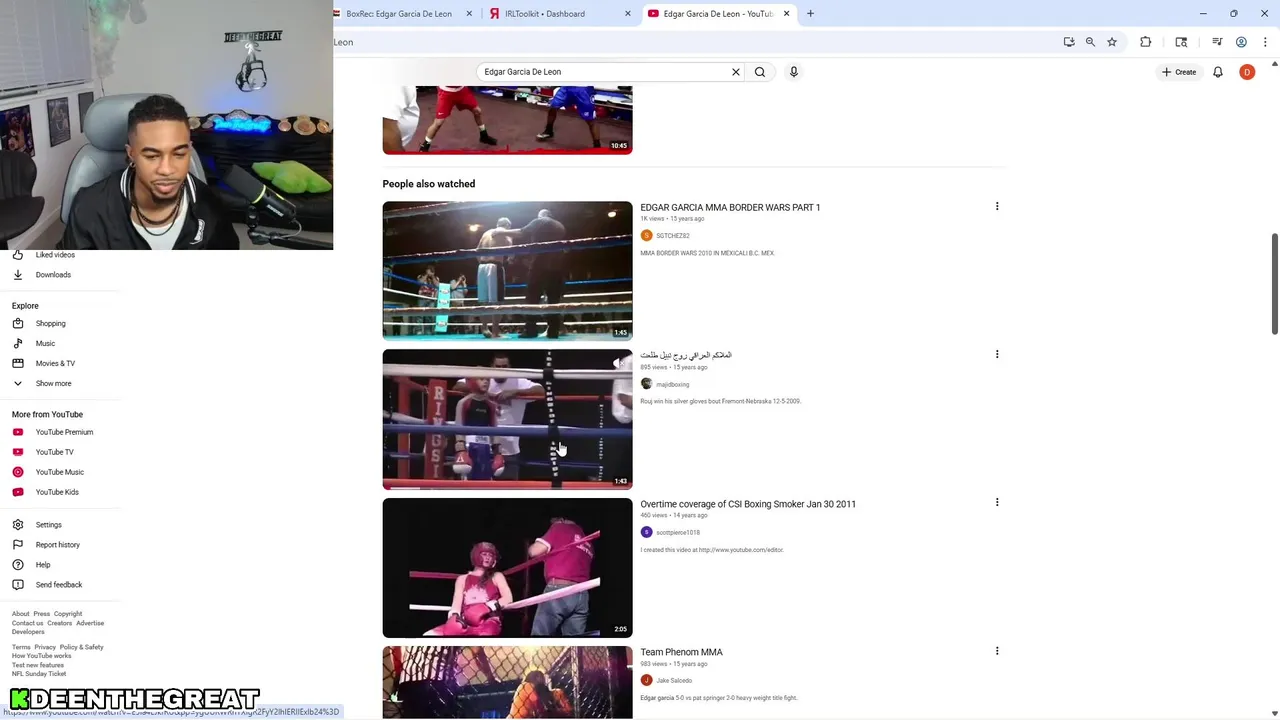Image resolution: width=1280 pixels, height=720 pixels.
Task: Open Team Phenom MMA video title
Action: click(x=681, y=652)
